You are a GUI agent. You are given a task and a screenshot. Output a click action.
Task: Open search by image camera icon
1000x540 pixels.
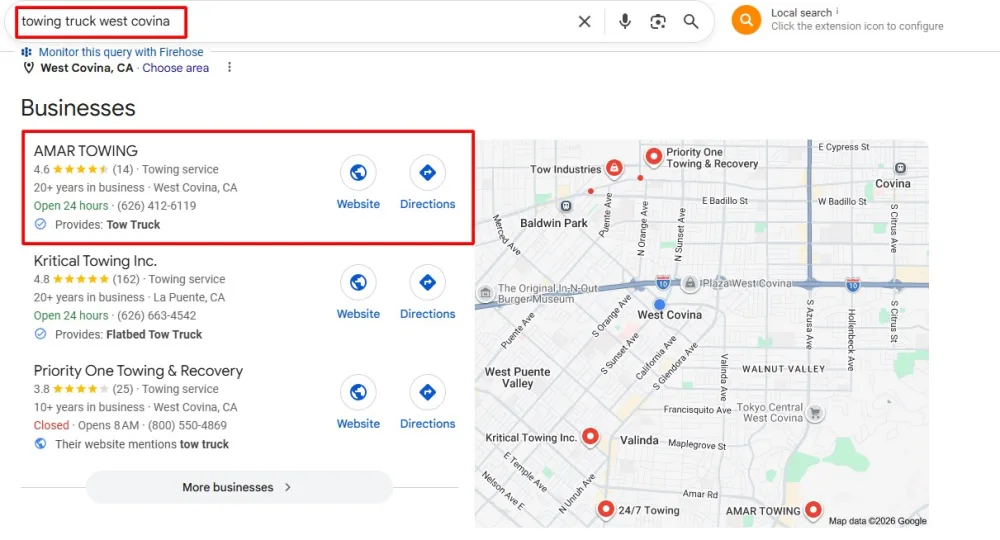point(658,22)
